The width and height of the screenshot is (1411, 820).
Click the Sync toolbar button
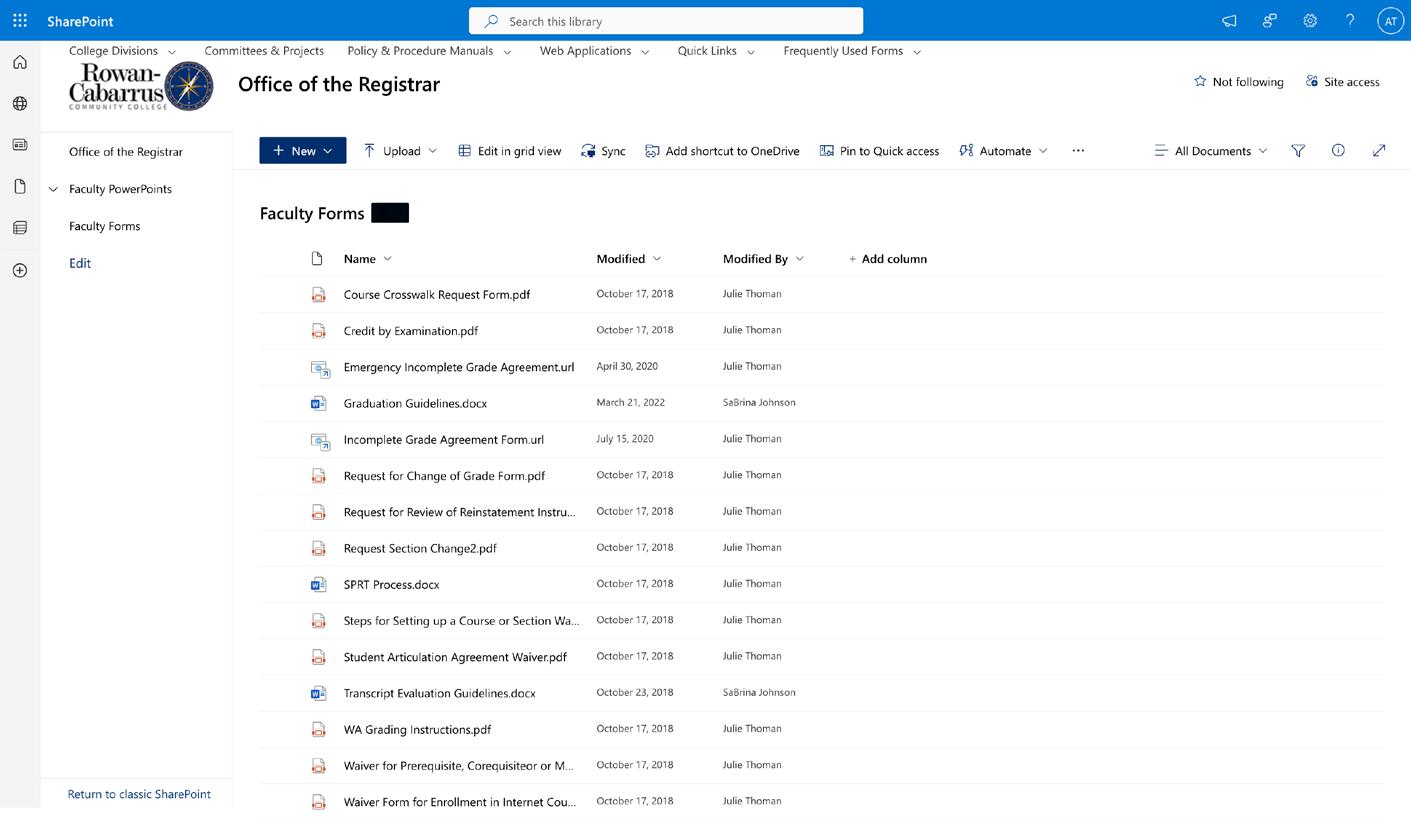[603, 151]
